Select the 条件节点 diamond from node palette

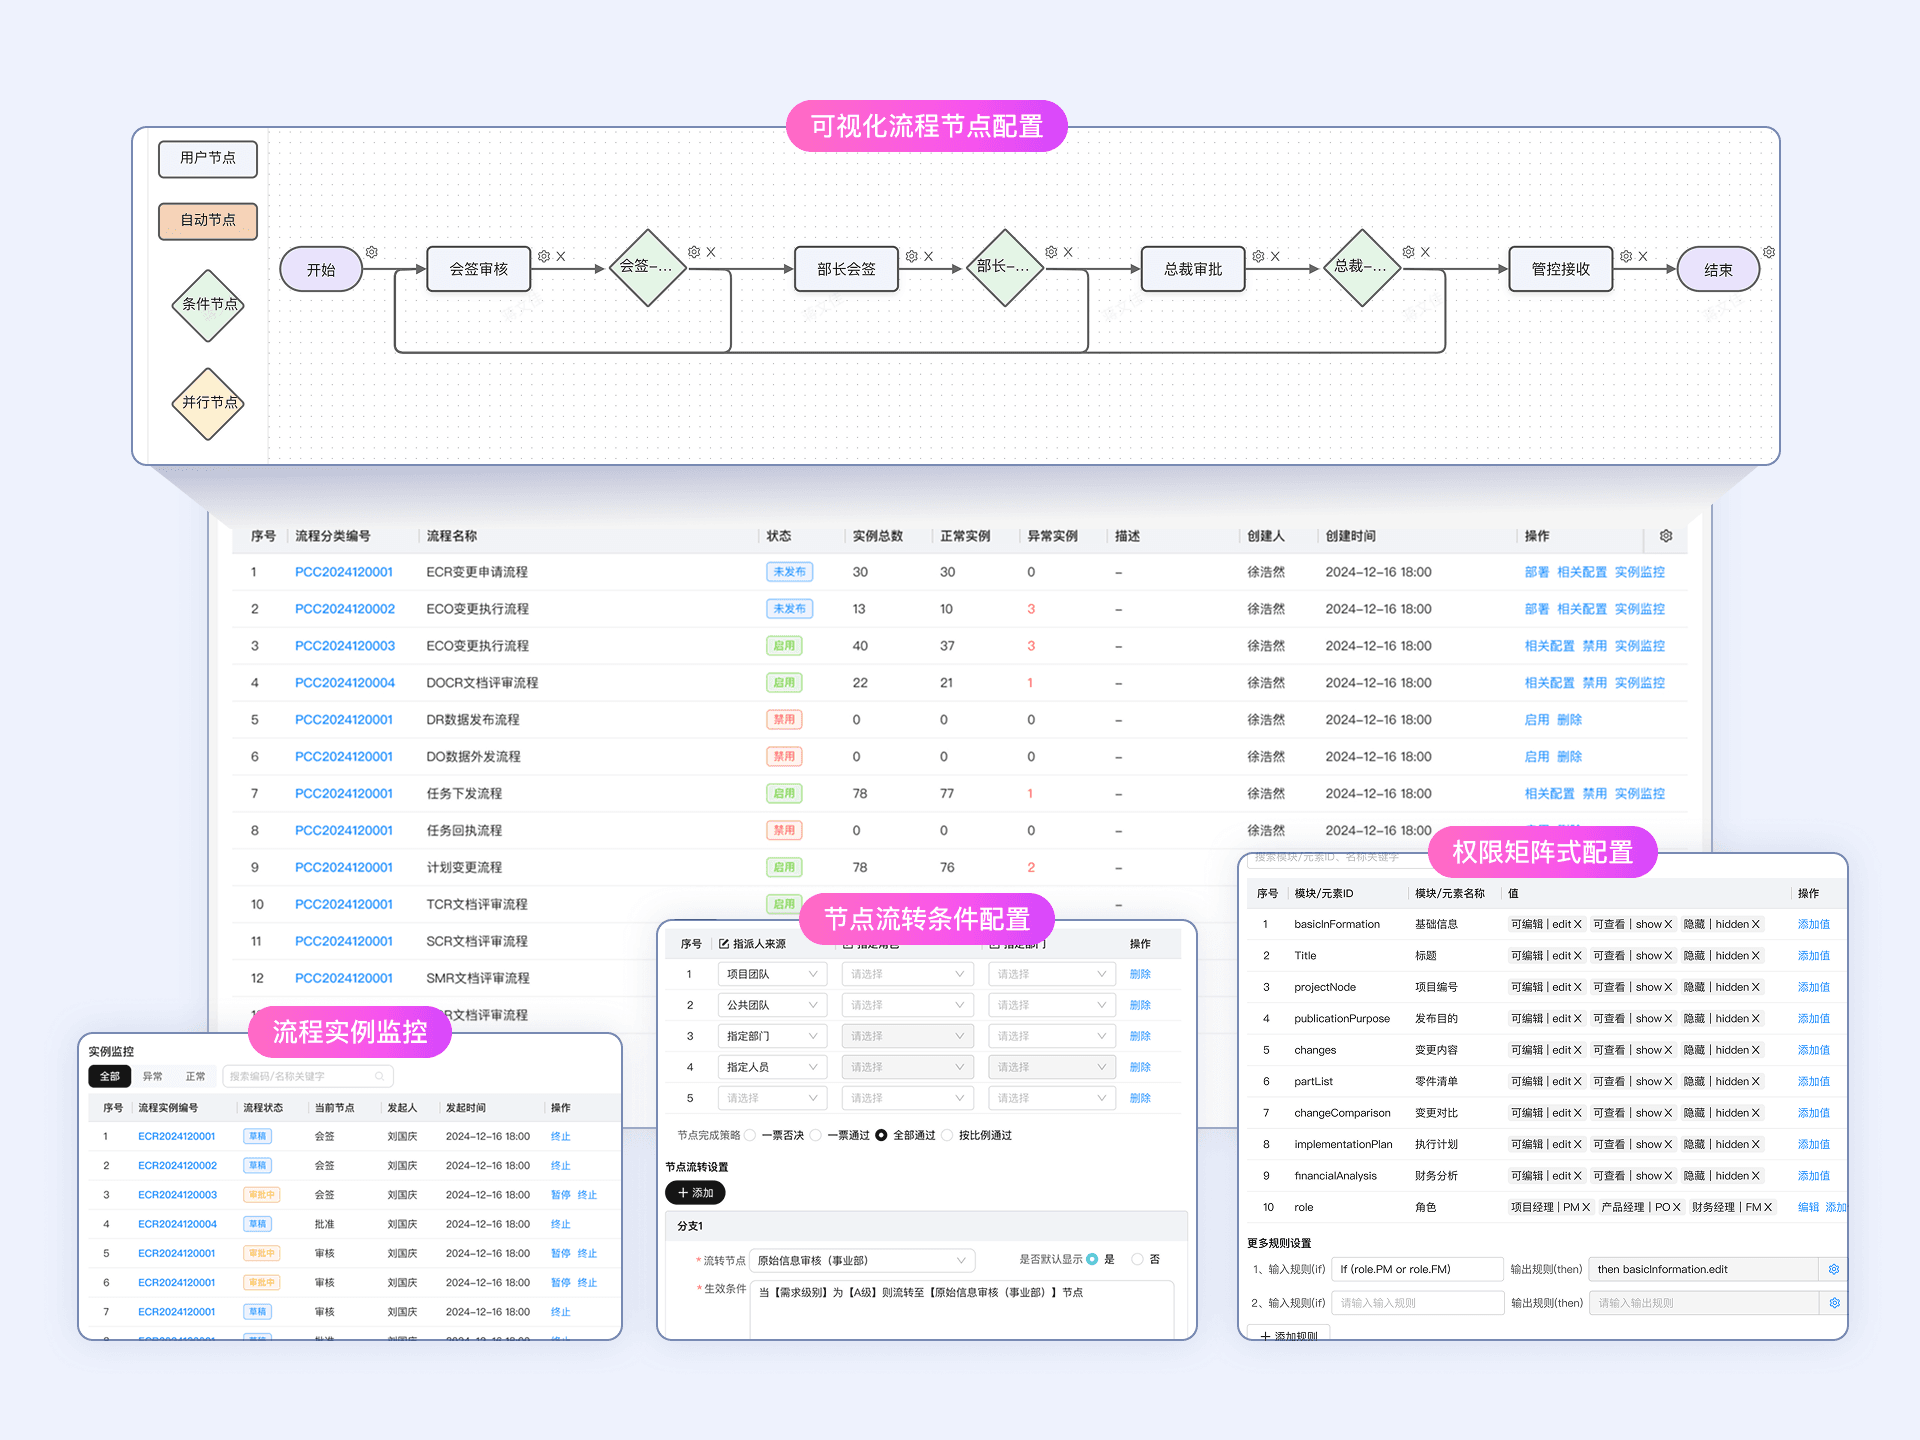click(x=208, y=305)
